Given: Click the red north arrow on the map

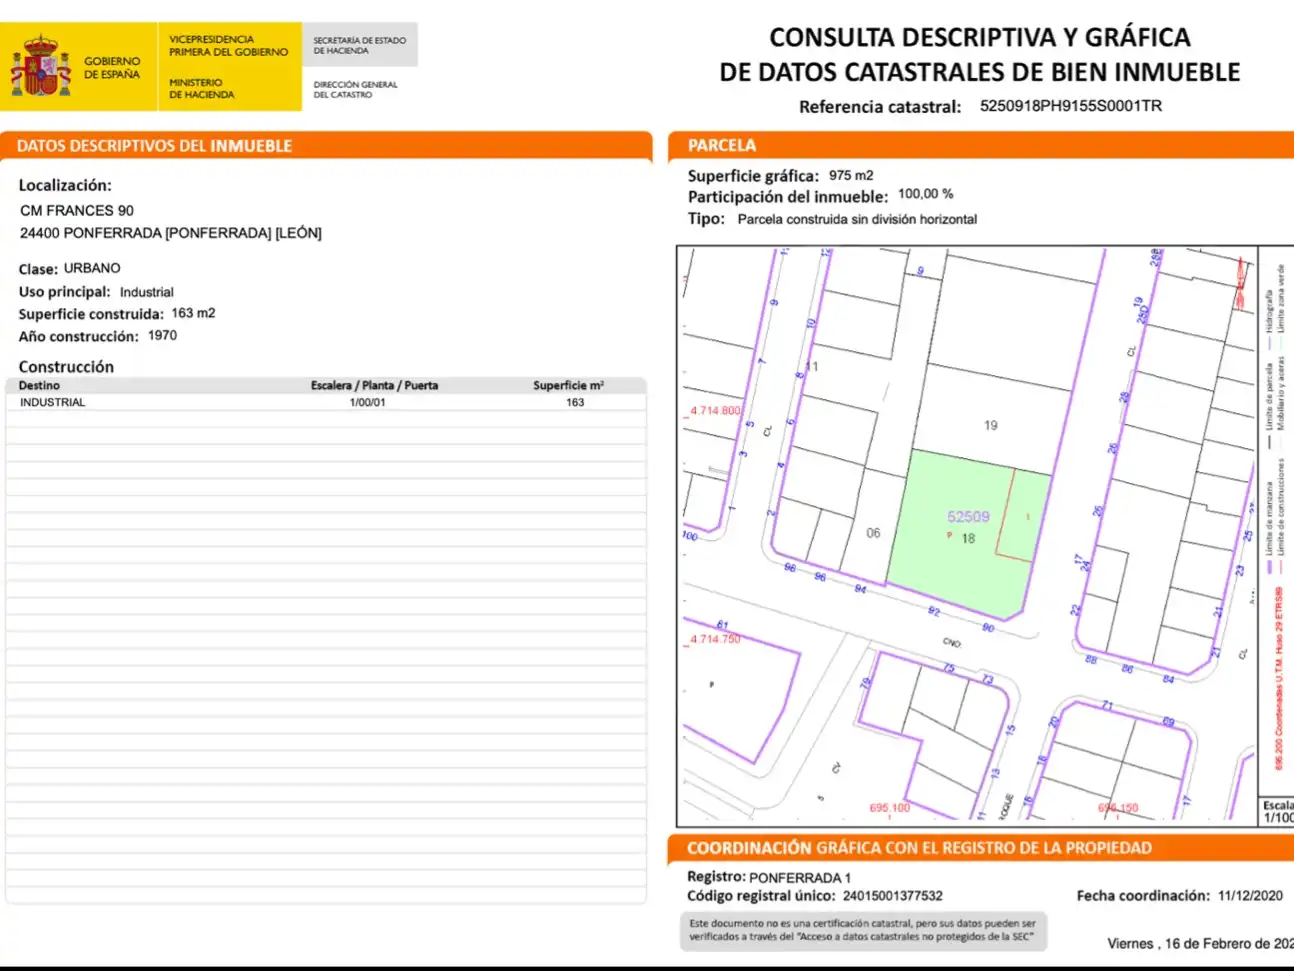Looking at the screenshot, I should 1241,282.
